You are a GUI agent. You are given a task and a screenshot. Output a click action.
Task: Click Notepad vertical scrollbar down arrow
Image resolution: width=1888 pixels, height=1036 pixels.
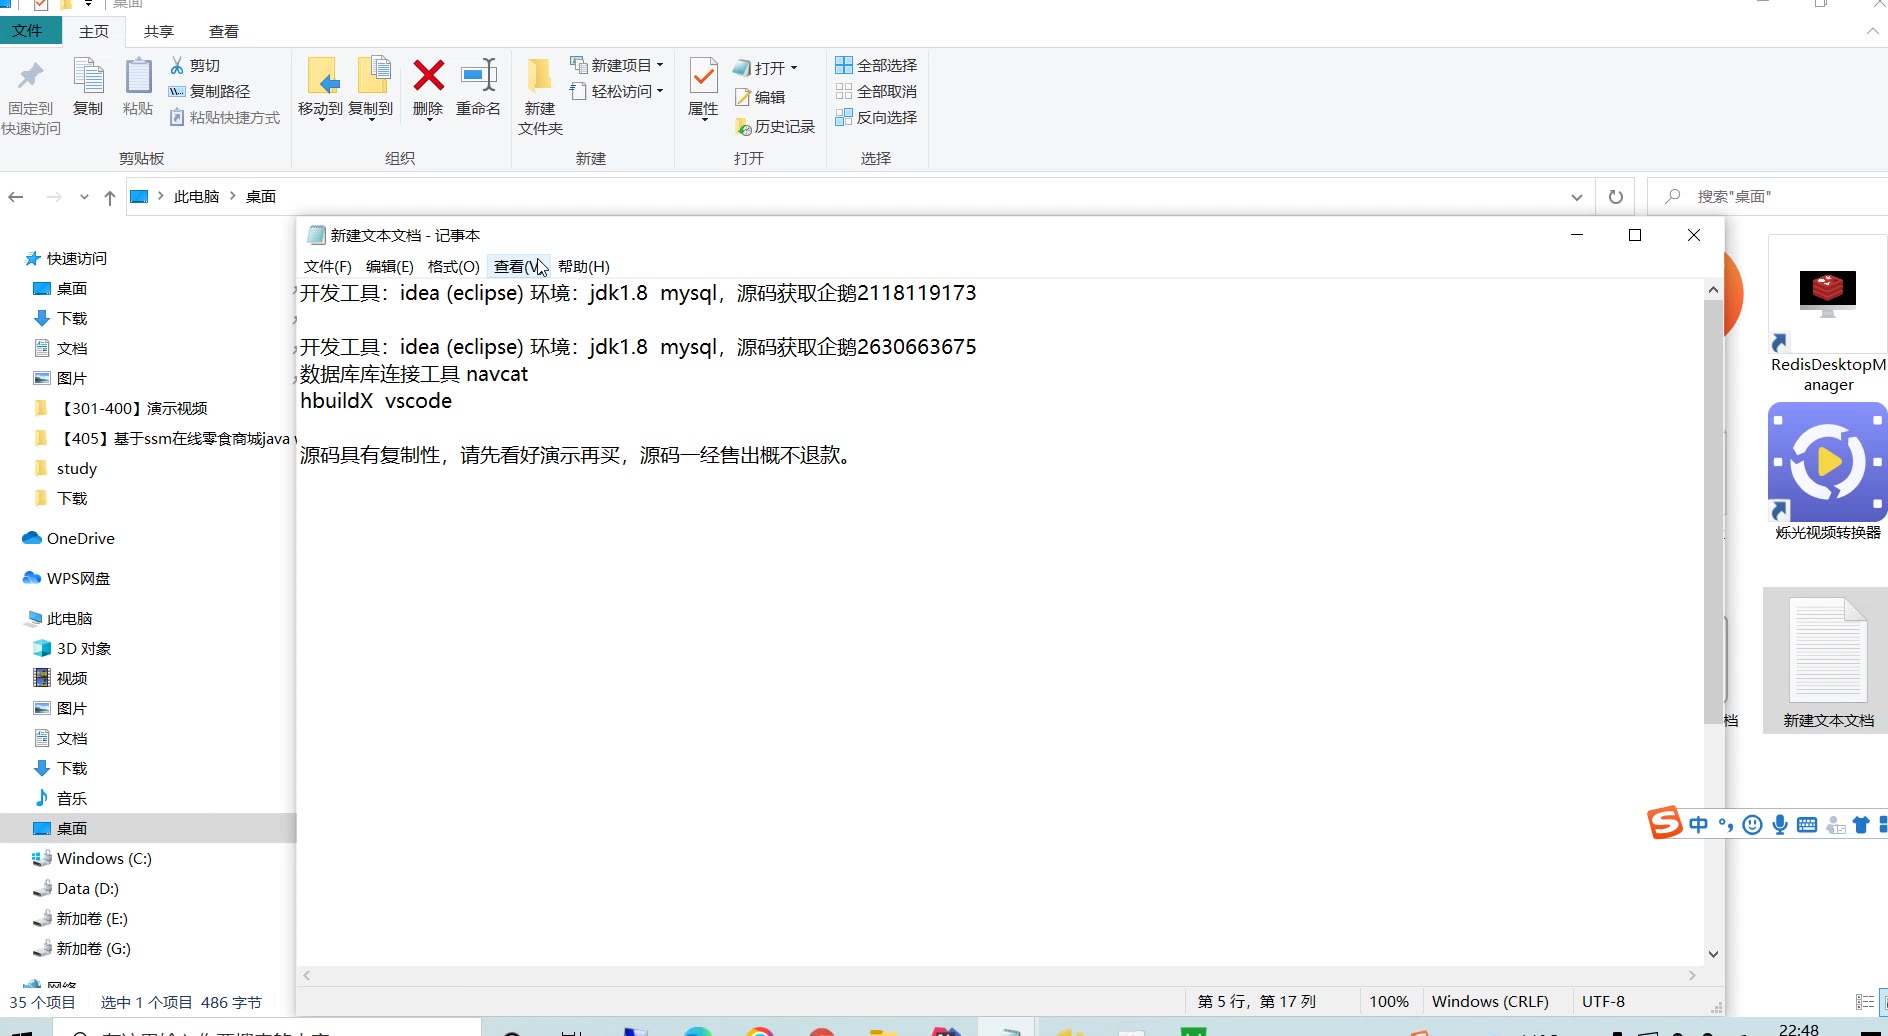[1713, 954]
